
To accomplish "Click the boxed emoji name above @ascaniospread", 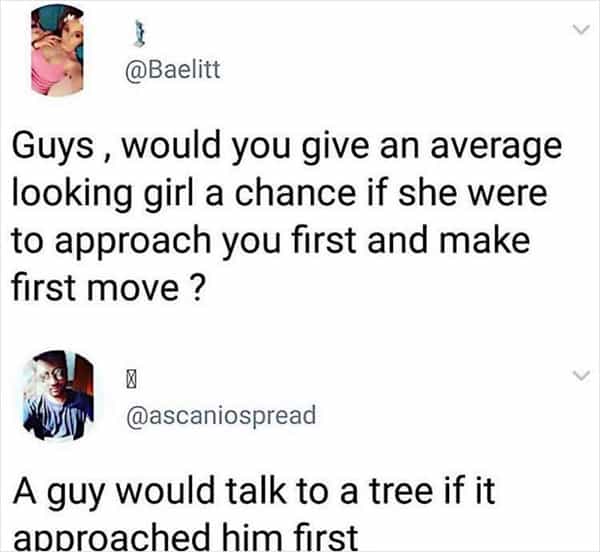I will 131,379.
